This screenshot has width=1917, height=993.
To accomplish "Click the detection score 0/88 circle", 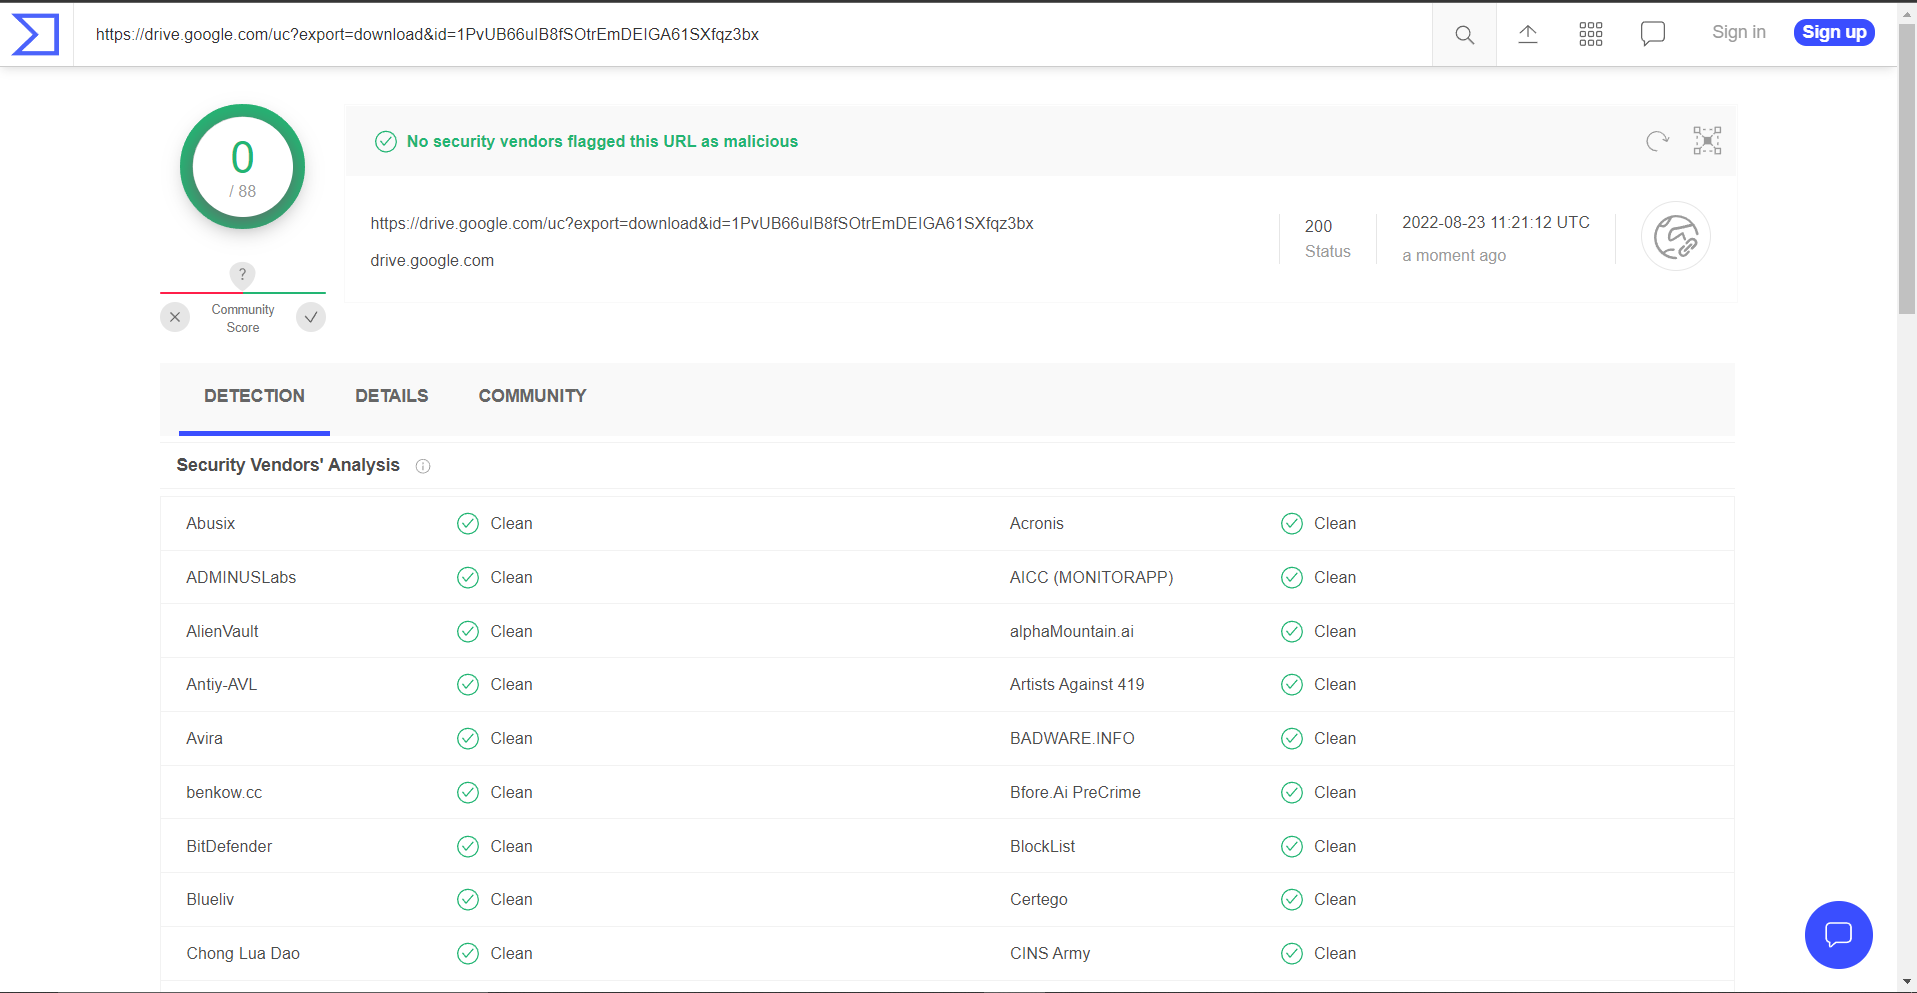I will pos(242,167).
